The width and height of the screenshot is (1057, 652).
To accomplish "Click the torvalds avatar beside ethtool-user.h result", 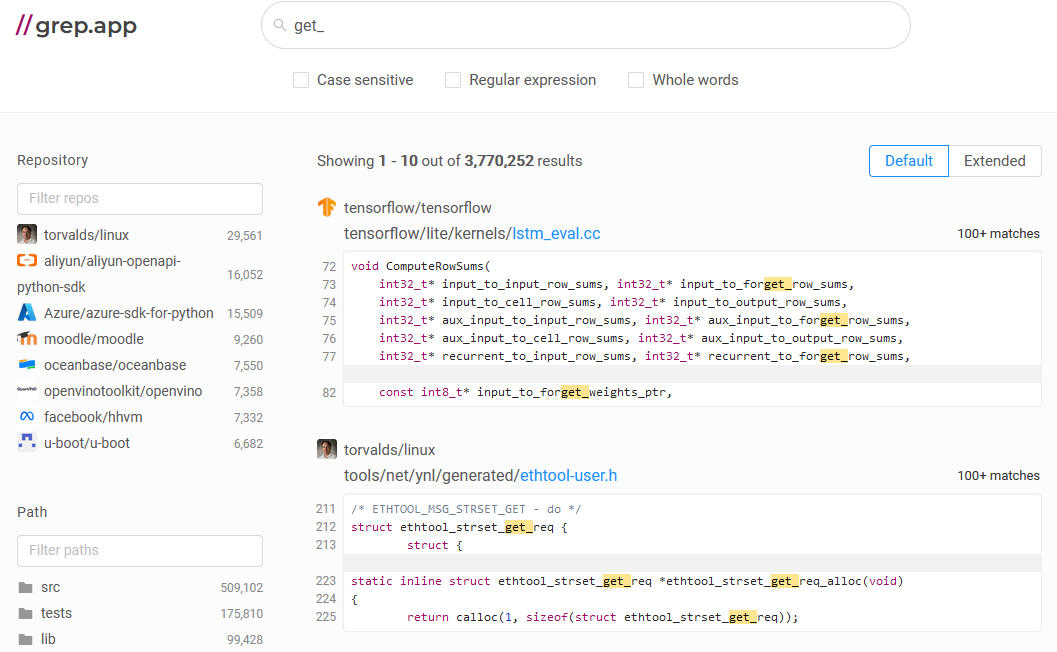I will pos(327,449).
